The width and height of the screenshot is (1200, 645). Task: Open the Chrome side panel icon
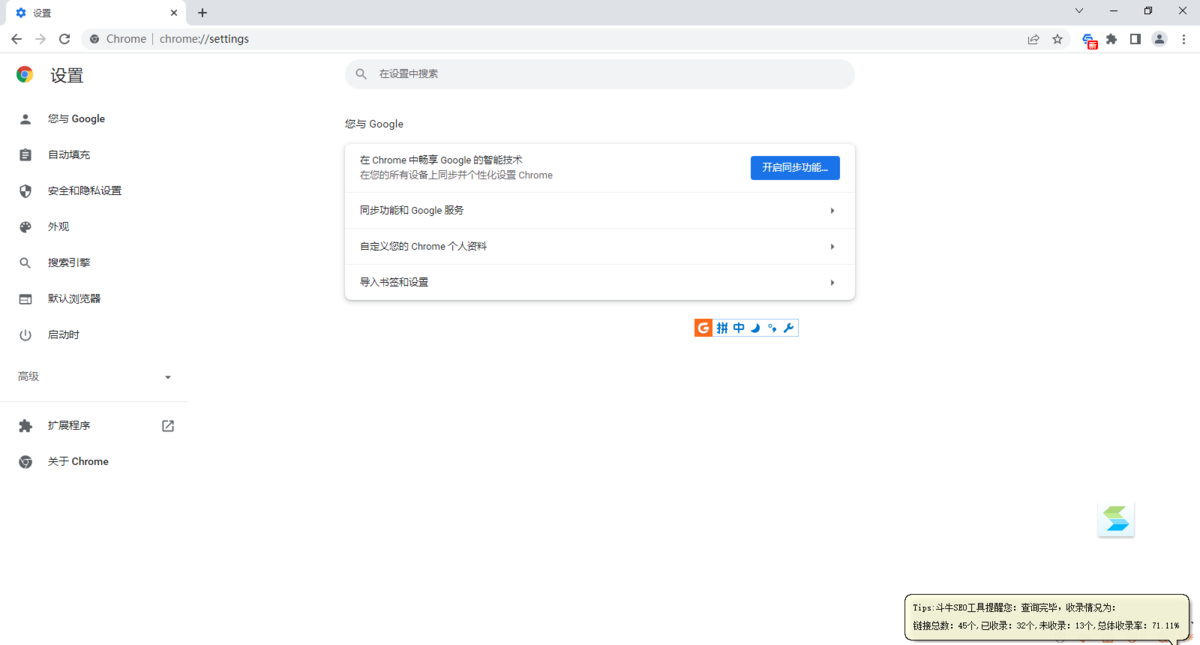pyautogui.click(x=1135, y=39)
